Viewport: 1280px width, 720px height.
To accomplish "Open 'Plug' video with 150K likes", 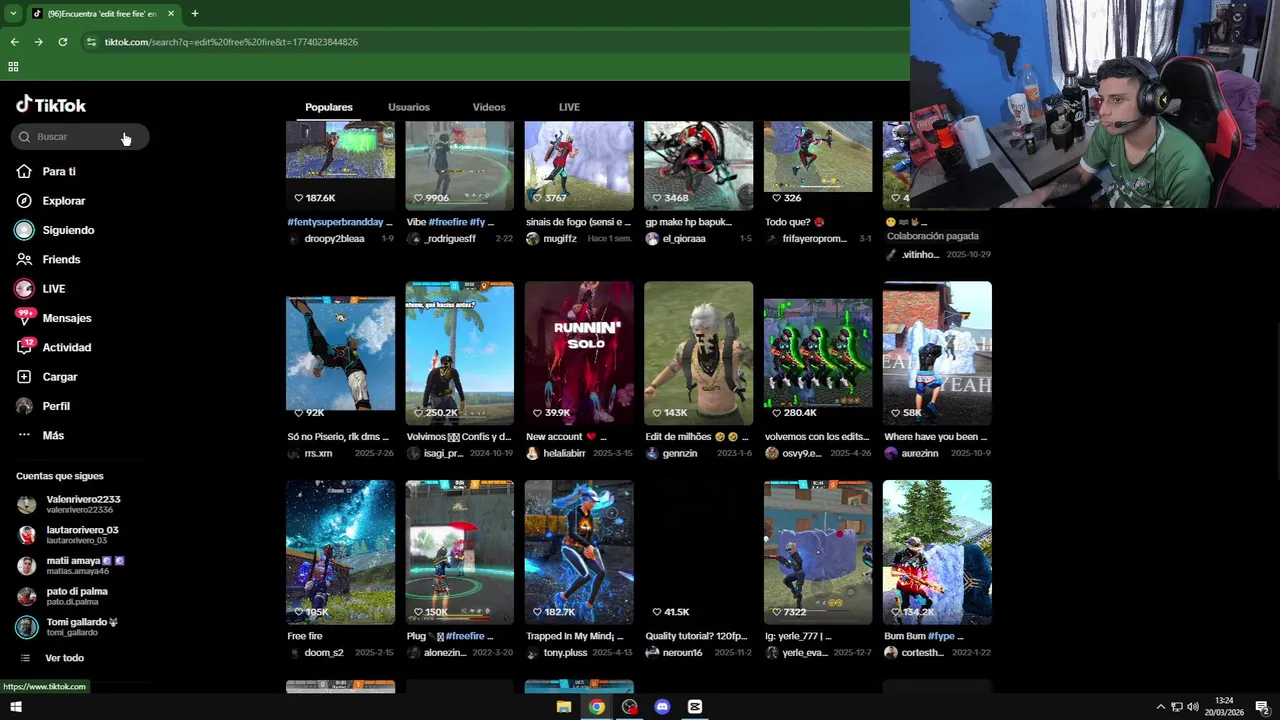I will click(459, 552).
